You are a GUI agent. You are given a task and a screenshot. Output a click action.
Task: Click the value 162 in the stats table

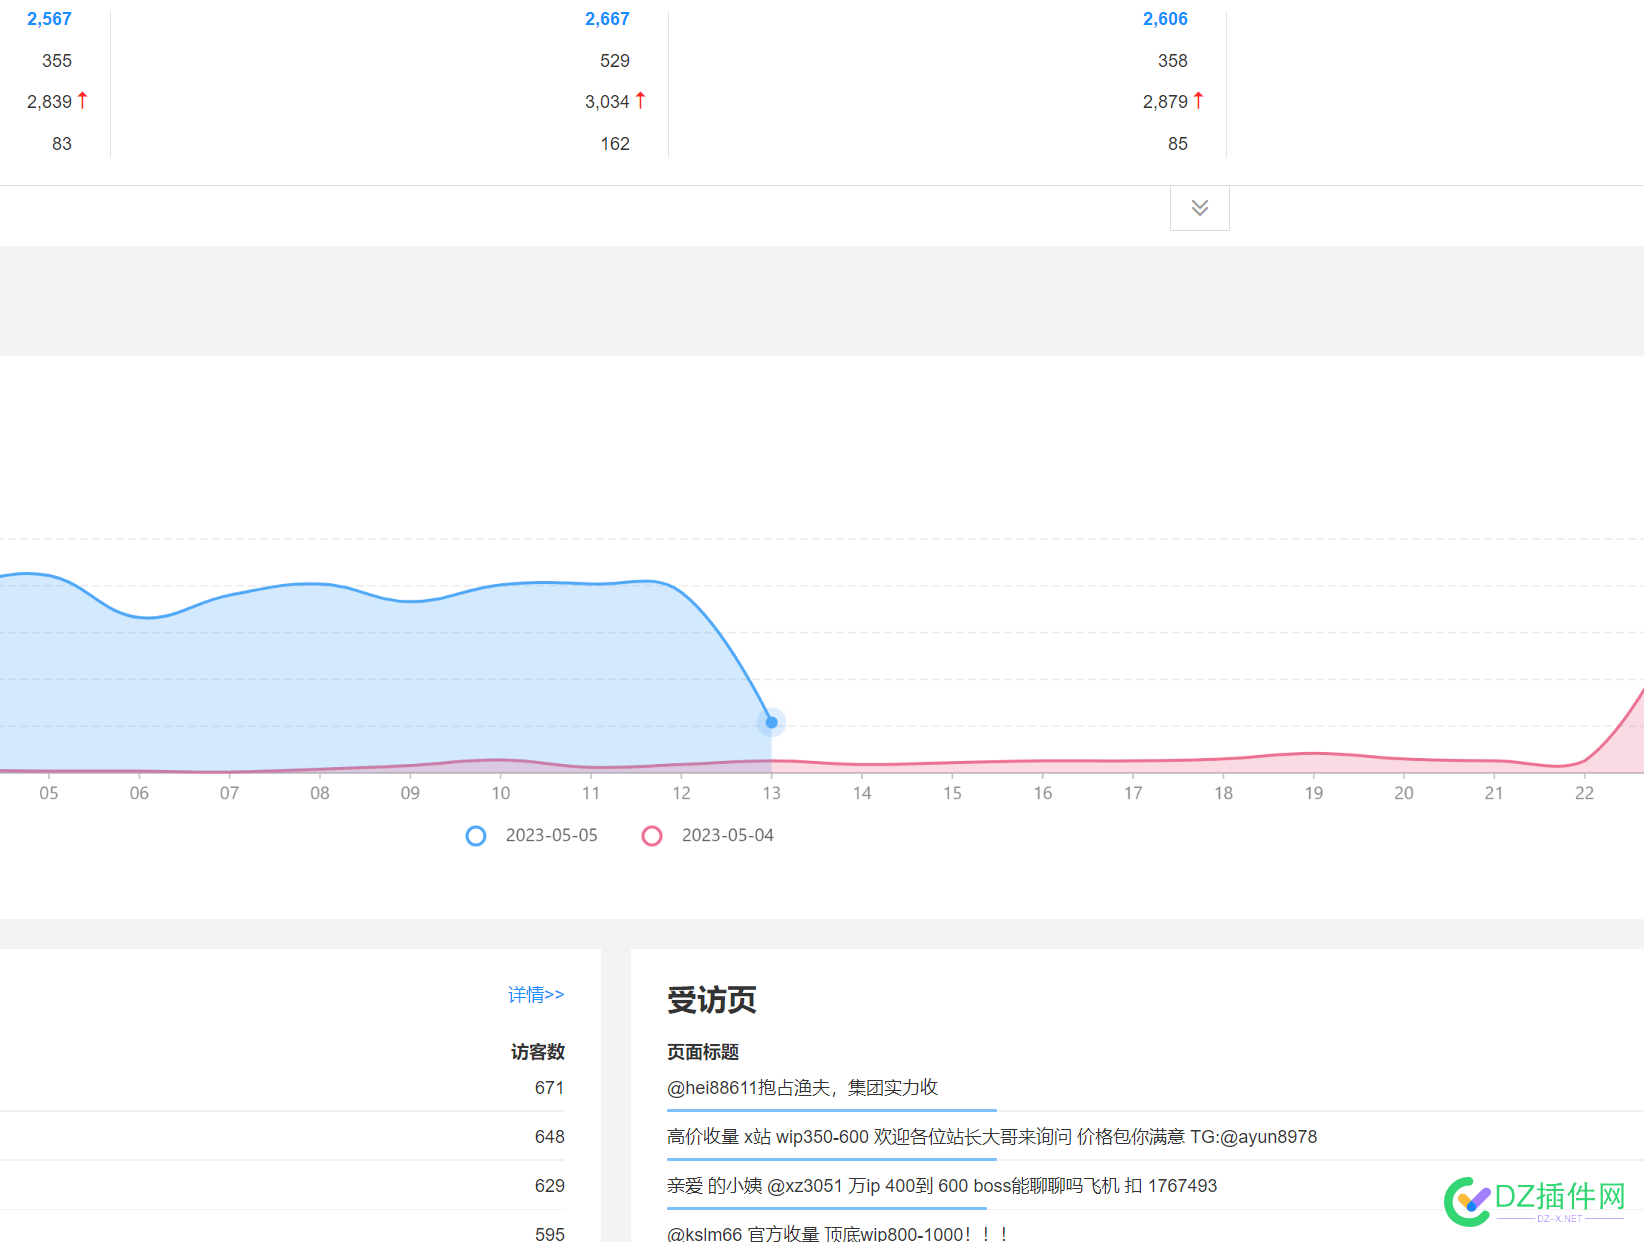615,143
